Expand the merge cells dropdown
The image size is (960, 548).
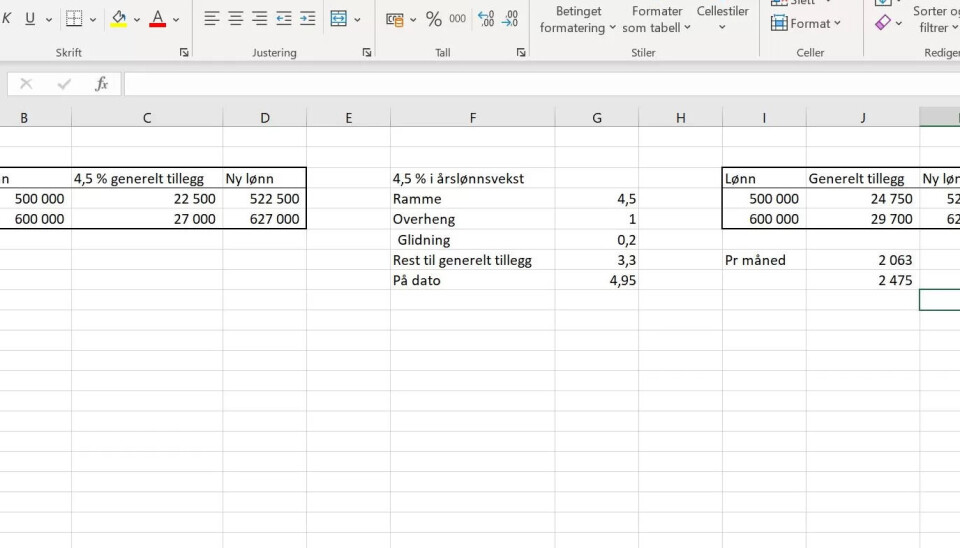[357, 19]
